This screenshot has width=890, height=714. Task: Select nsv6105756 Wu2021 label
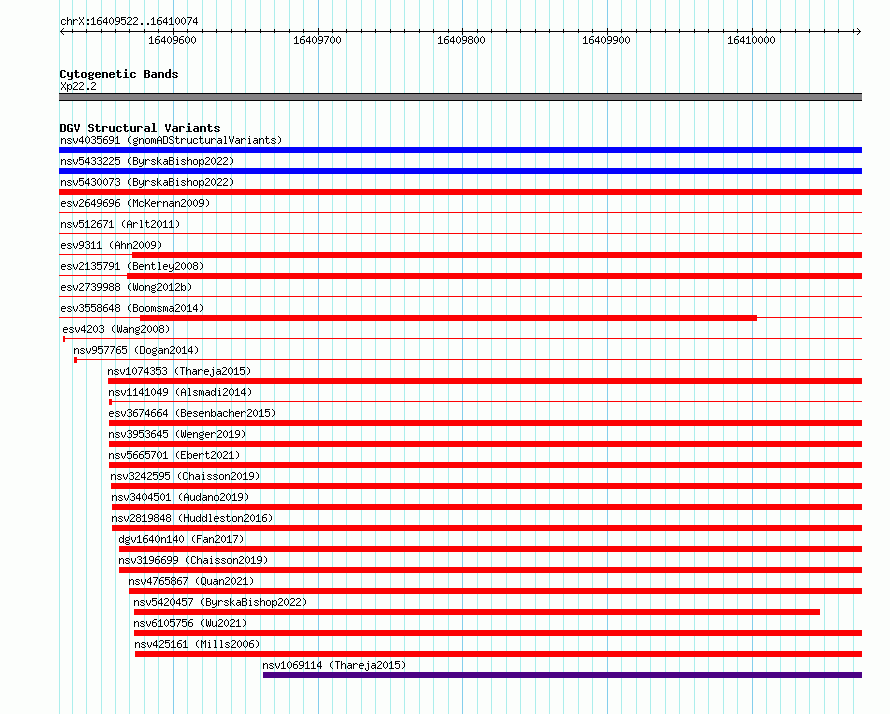coord(190,623)
